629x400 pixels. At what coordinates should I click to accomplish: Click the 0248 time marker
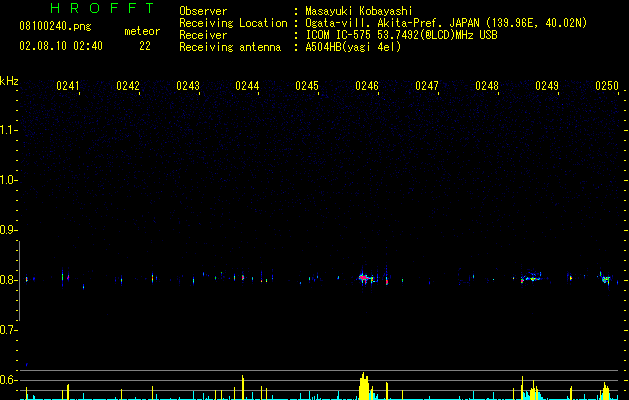tap(487, 86)
